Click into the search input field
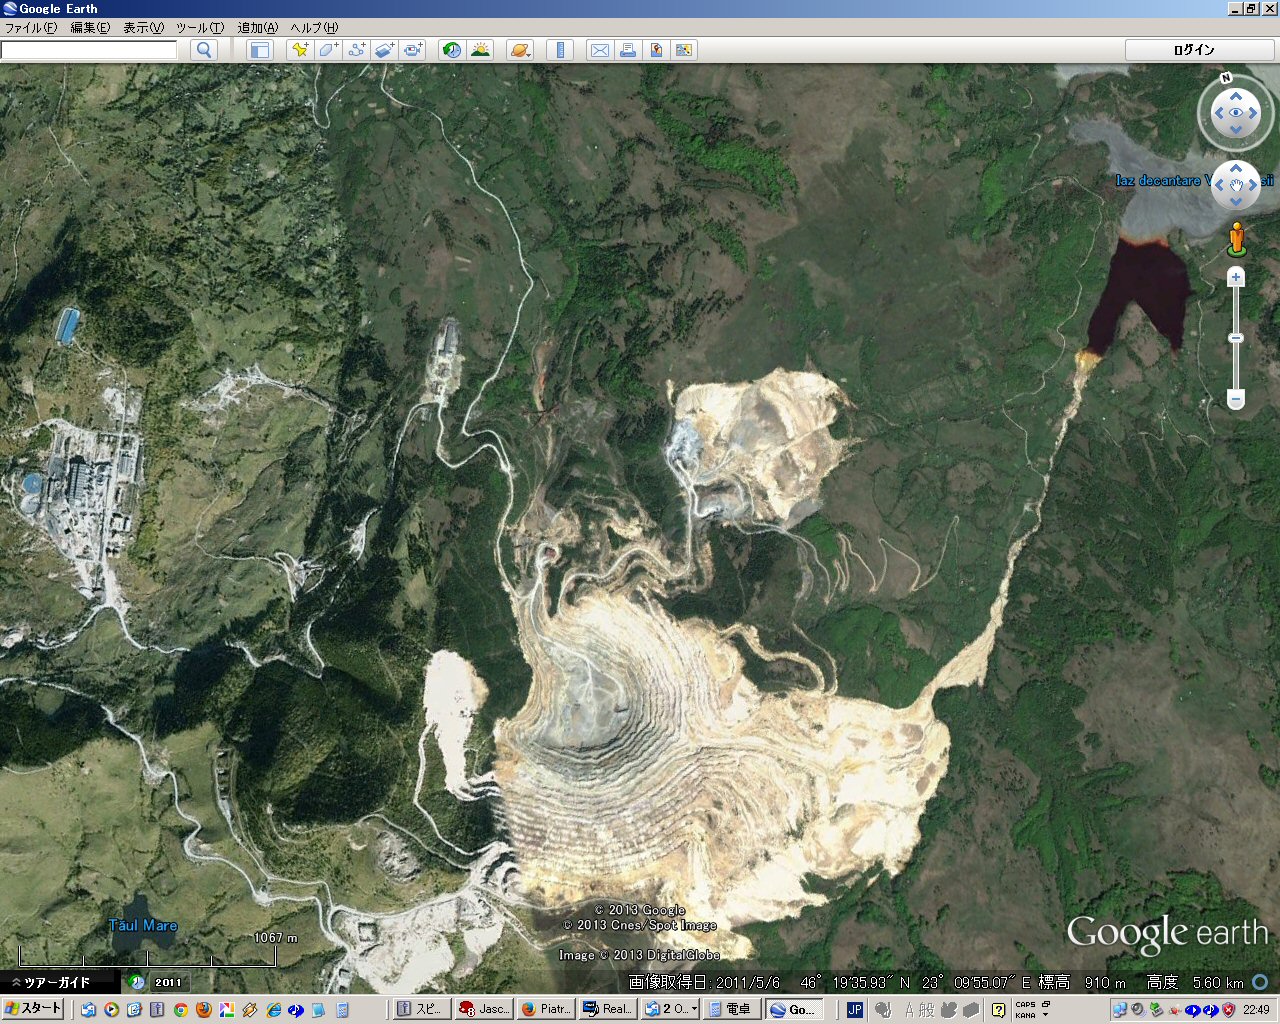The image size is (1280, 1024). click(88, 50)
